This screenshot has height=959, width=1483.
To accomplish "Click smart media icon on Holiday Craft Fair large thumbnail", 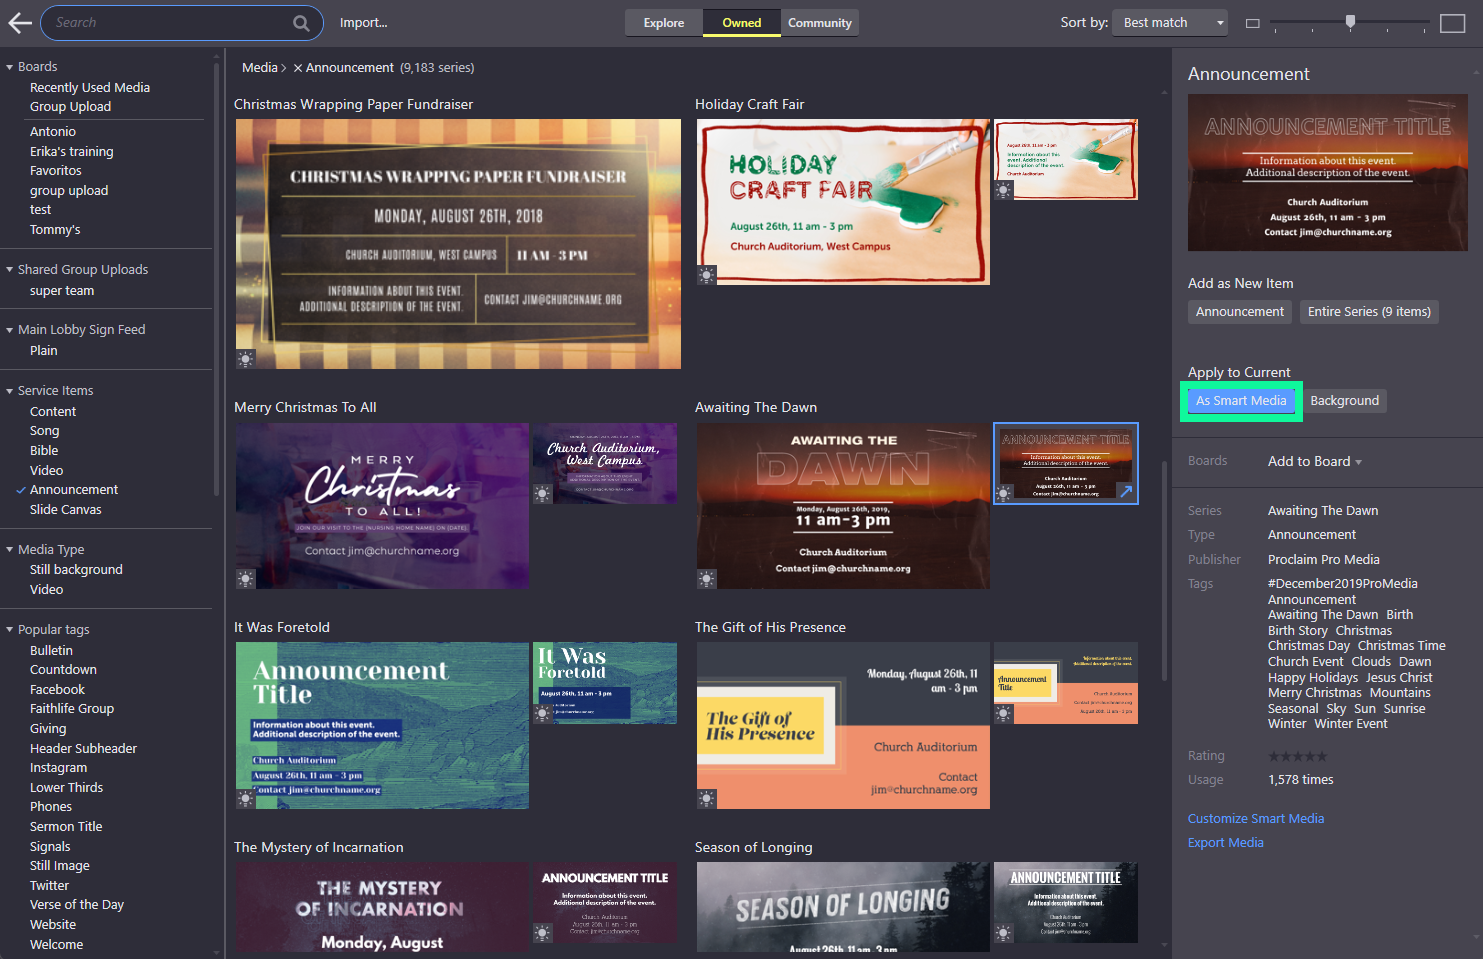I will [707, 275].
